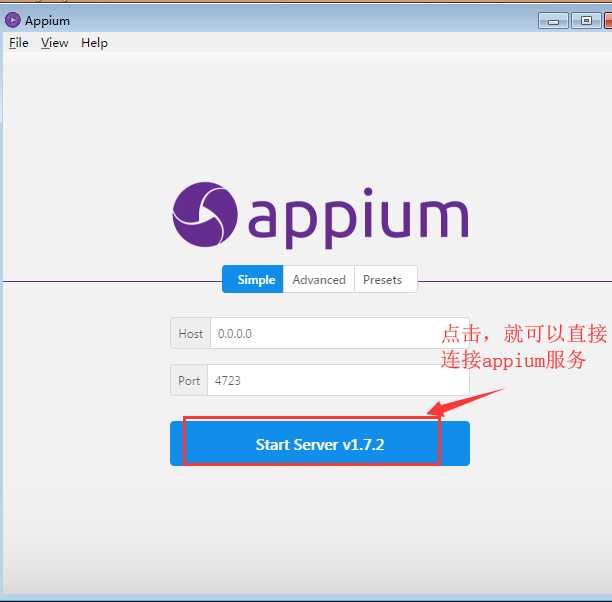
Task: Click the Port input field
Action: pyautogui.click(x=338, y=380)
